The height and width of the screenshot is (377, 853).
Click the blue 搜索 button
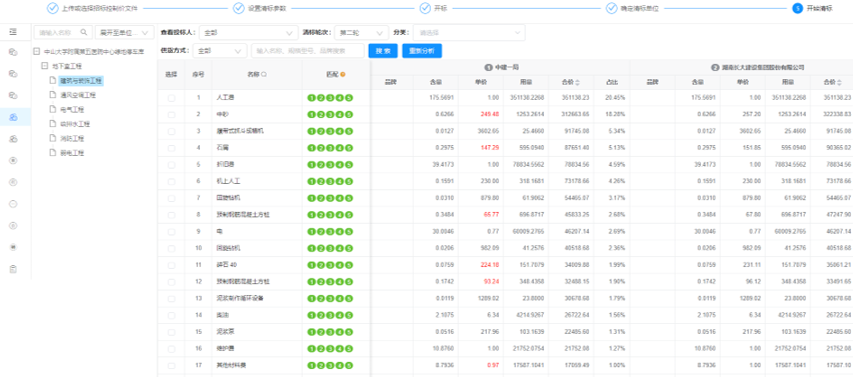(383, 51)
